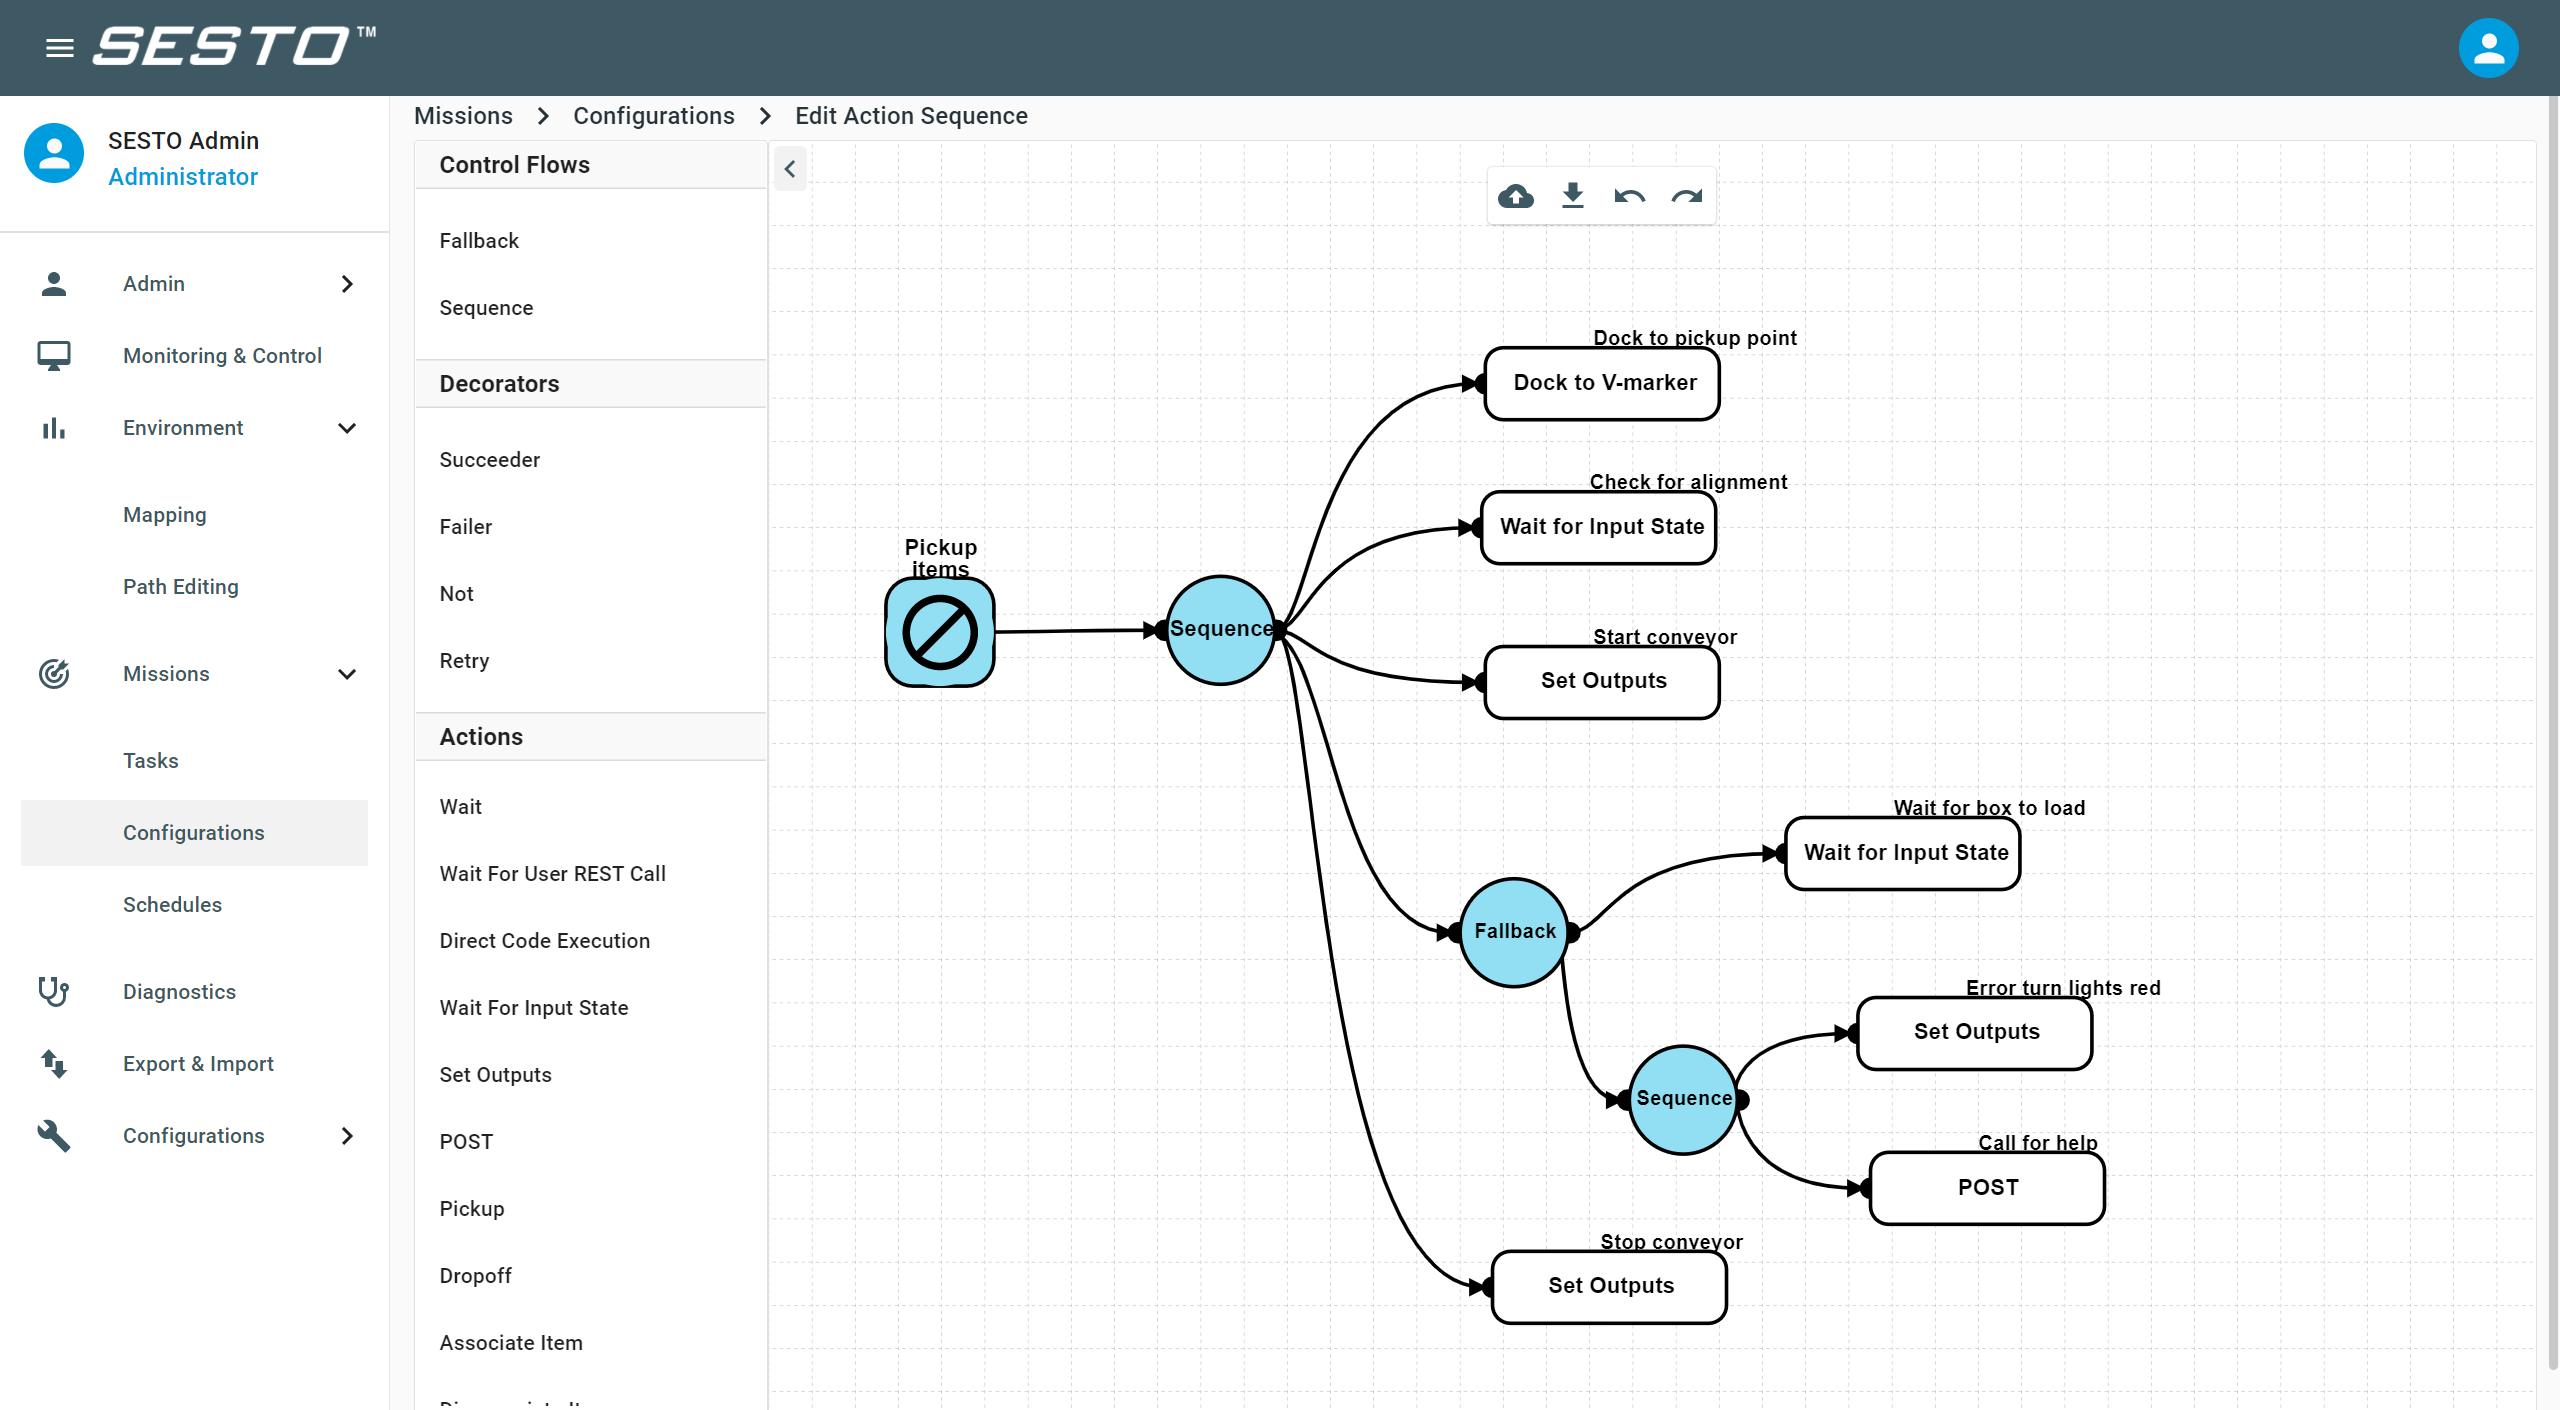This screenshot has width=2560, height=1410.
Task: Click the page vertical scrollbar
Action: tap(2551, 700)
